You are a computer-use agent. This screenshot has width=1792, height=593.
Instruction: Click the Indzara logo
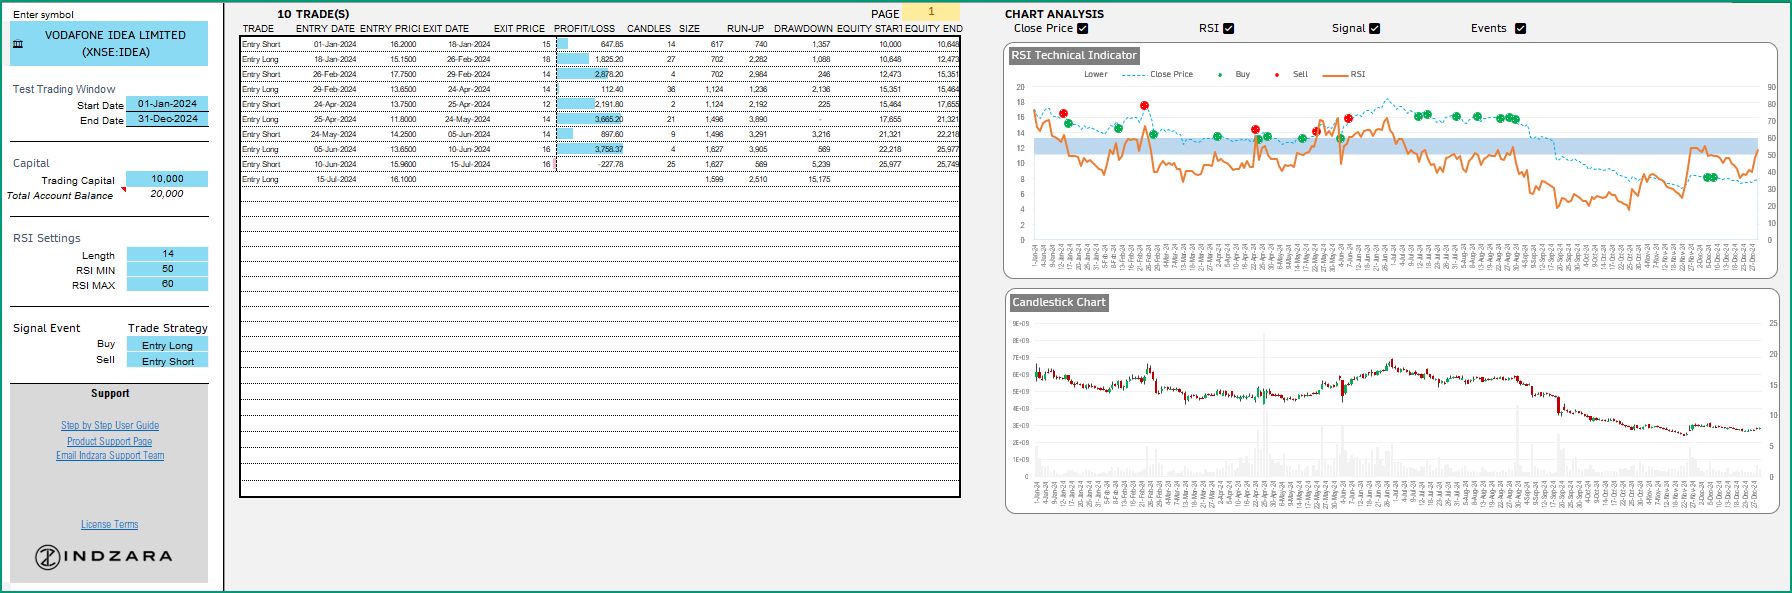pos(104,557)
